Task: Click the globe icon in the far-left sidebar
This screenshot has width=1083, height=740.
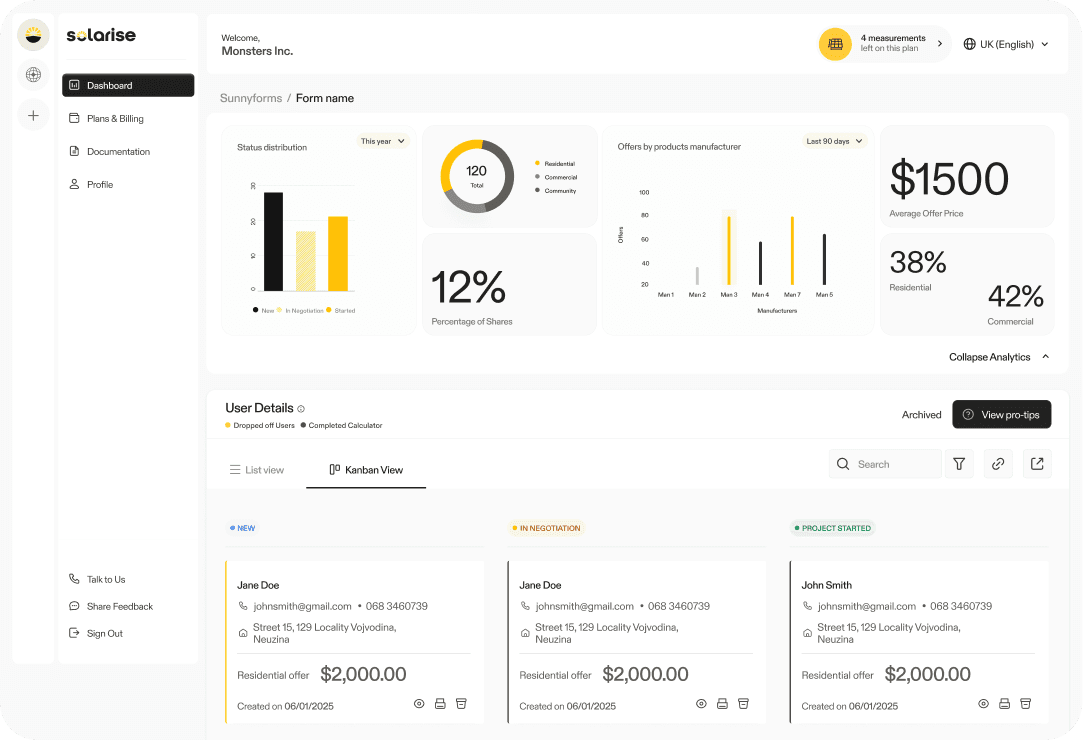Action: pyautogui.click(x=33, y=75)
